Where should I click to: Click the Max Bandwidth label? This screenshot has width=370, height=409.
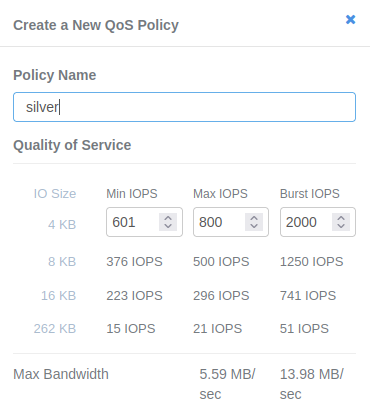pos(61,374)
